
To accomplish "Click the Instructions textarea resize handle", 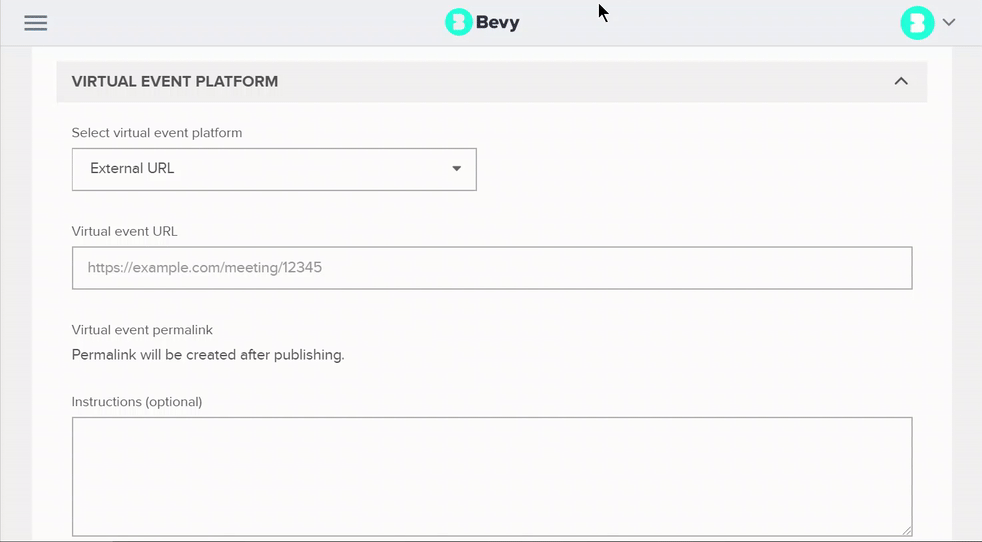I will [906, 530].
